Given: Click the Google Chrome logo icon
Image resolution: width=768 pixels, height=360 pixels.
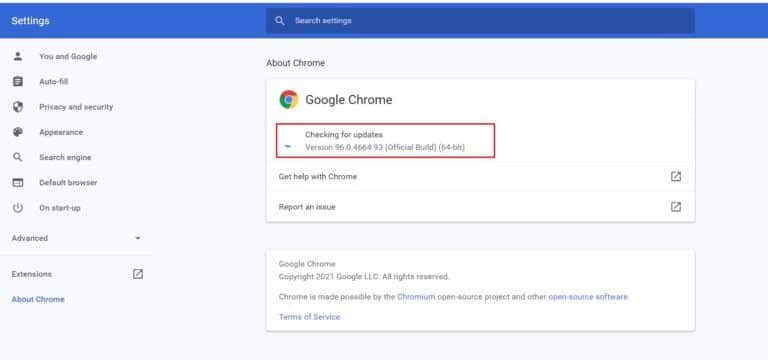Looking at the screenshot, I should [x=289, y=99].
